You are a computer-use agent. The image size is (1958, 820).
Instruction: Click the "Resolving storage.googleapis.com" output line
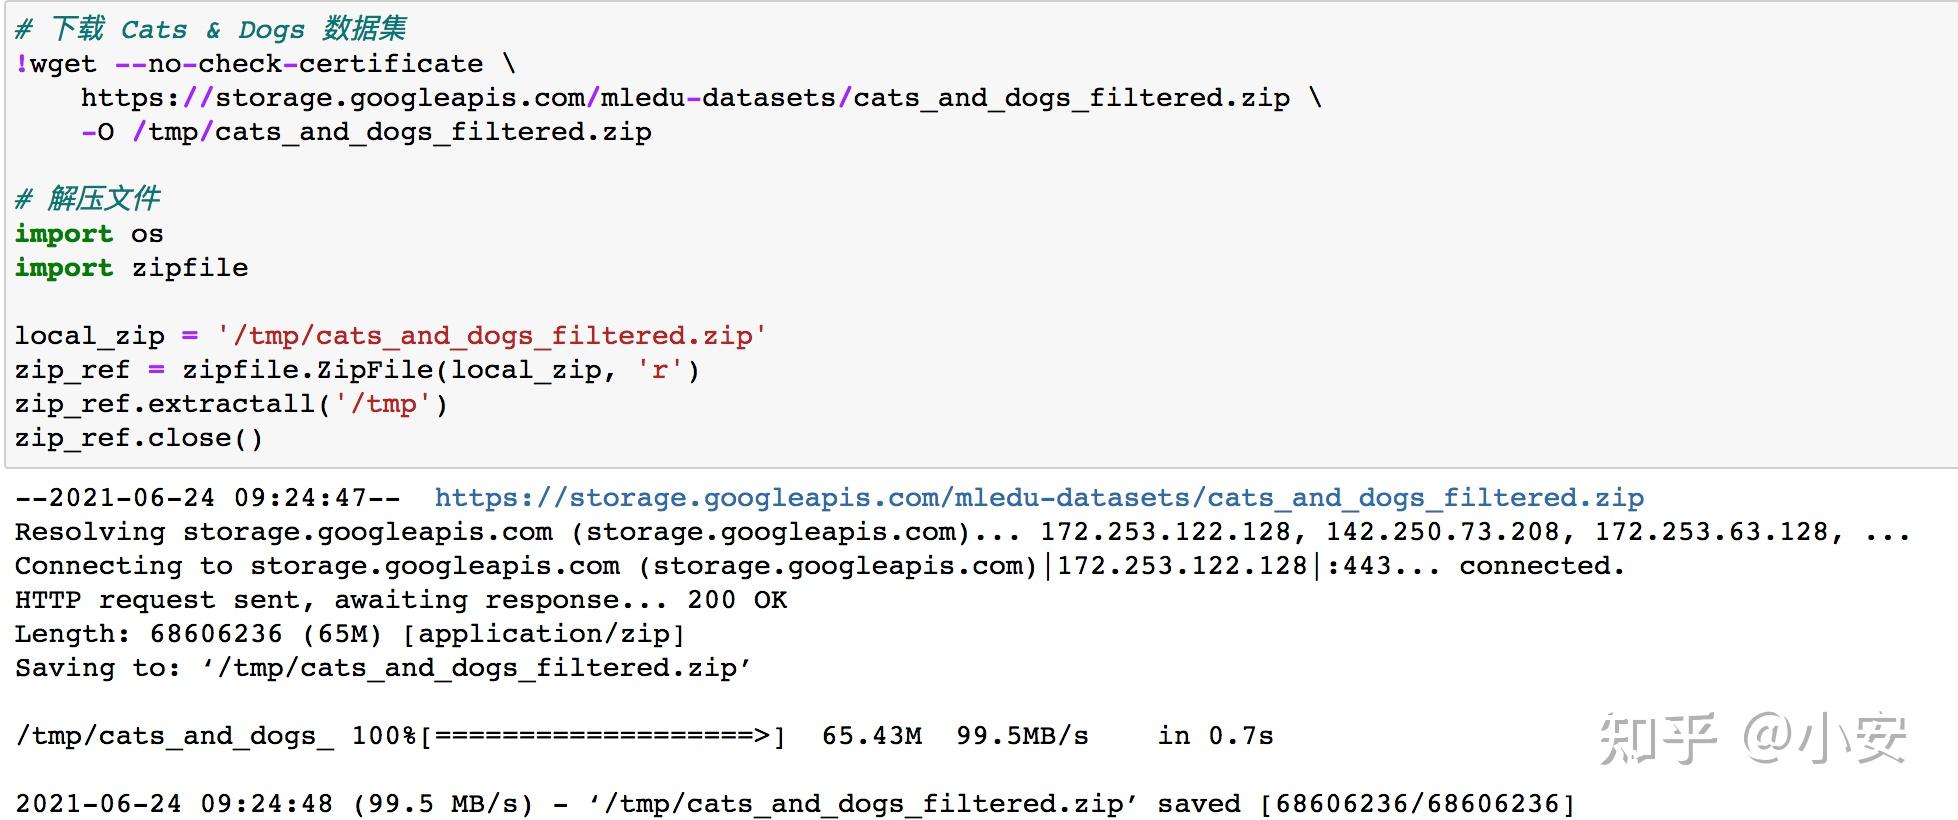click(x=960, y=532)
